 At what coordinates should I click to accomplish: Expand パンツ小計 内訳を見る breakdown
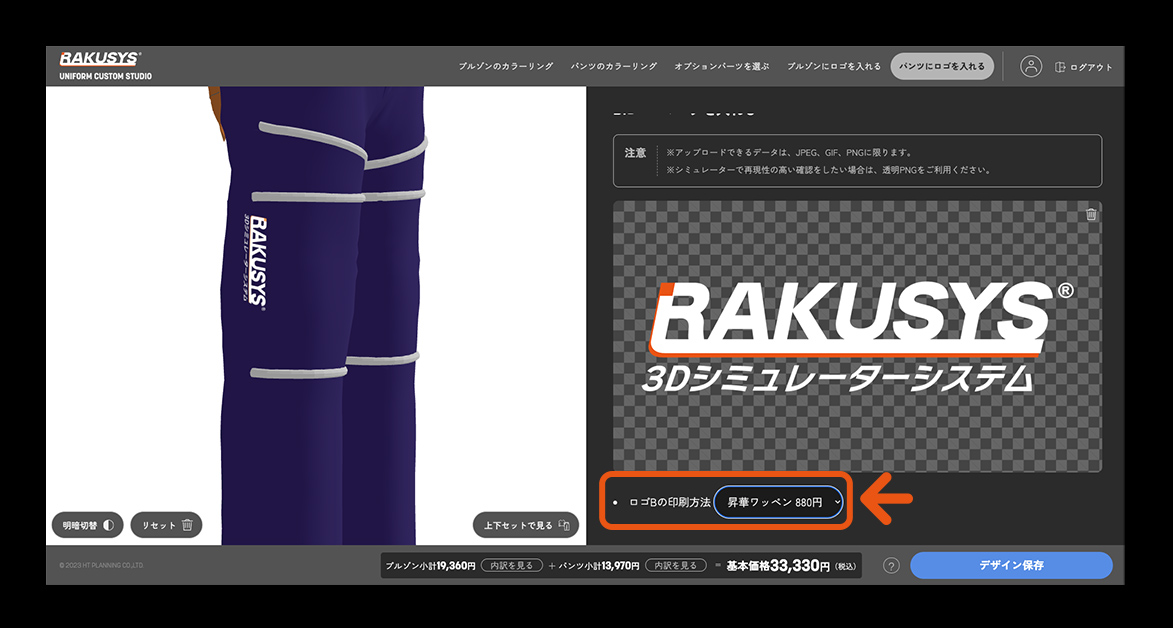675,566
